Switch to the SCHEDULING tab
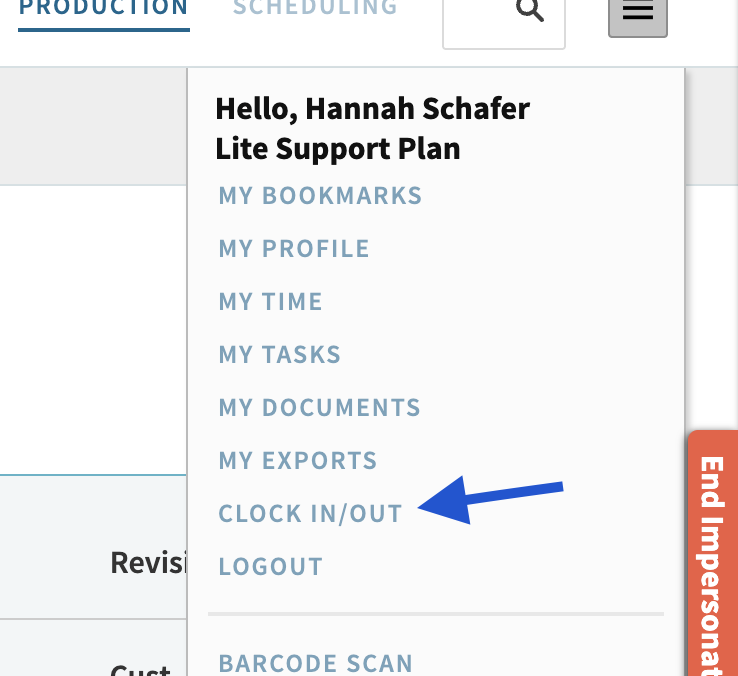Viewport: 738px width, 676px height. [315, 8]
